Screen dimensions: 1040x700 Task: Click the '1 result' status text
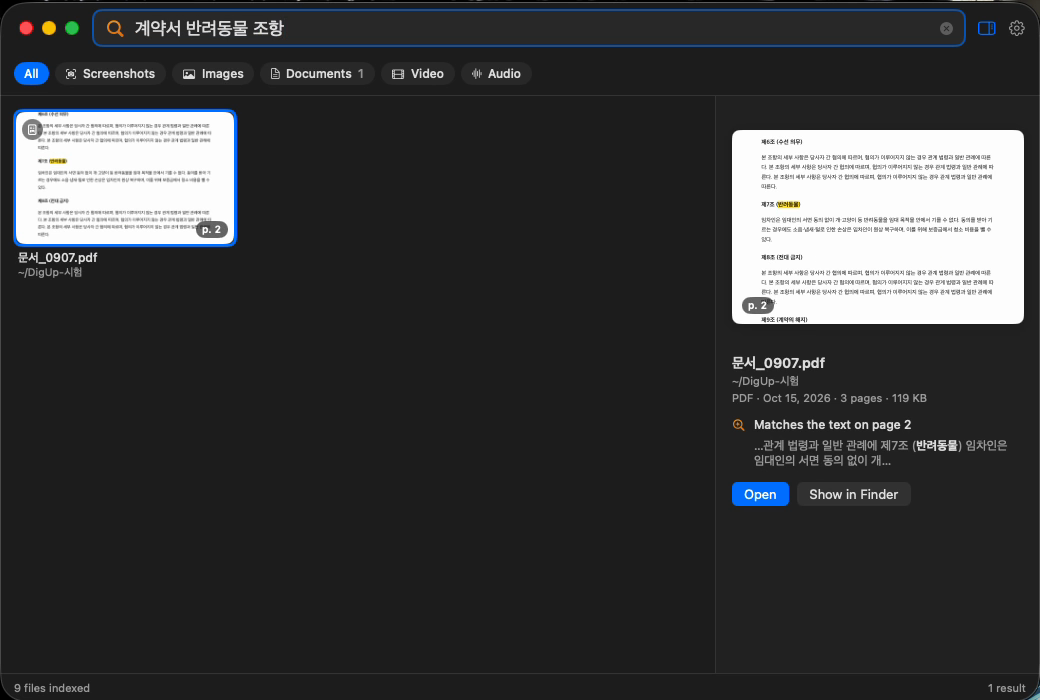pos(1006,688)
